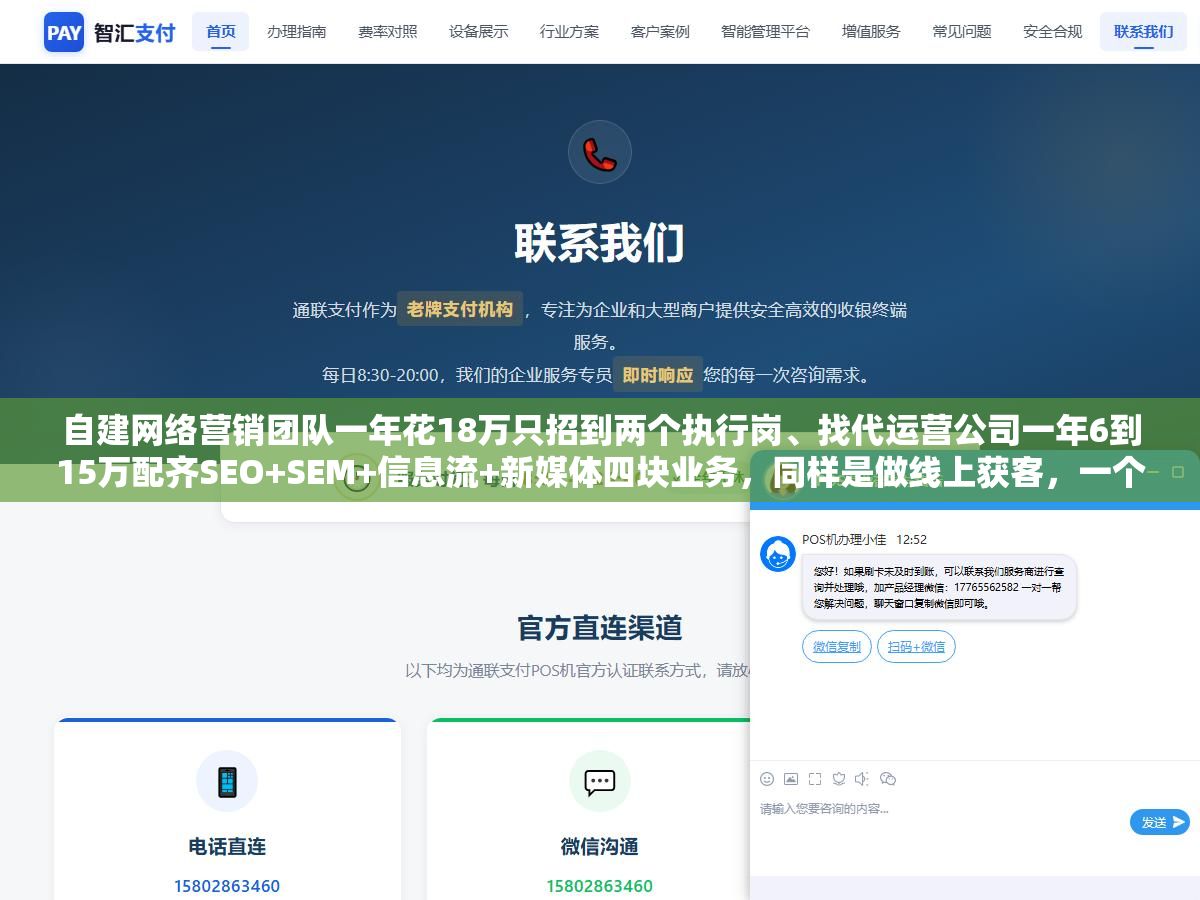1200x900 pixels.
Task: Click the 微信沟通 card title
Action: pyautogui.click(x=600, y=846)
